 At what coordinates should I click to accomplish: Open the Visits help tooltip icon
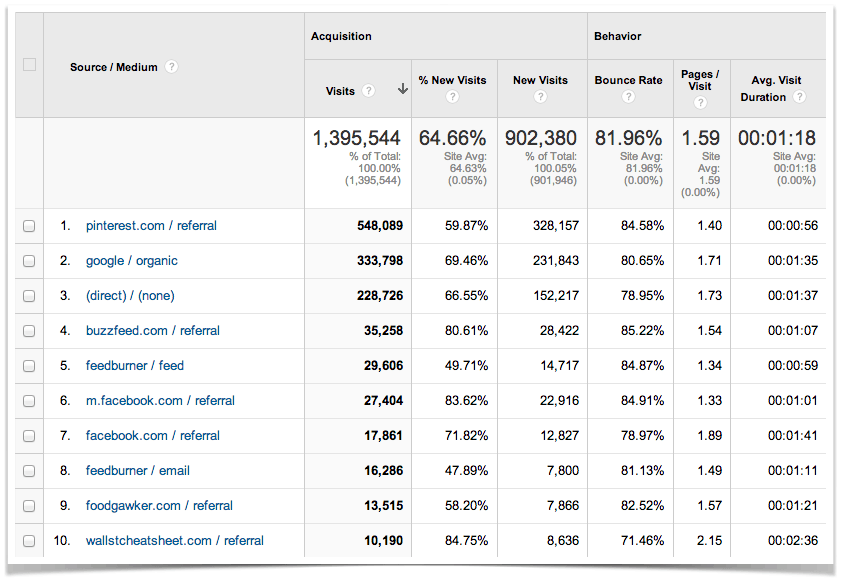click(370, 90)
